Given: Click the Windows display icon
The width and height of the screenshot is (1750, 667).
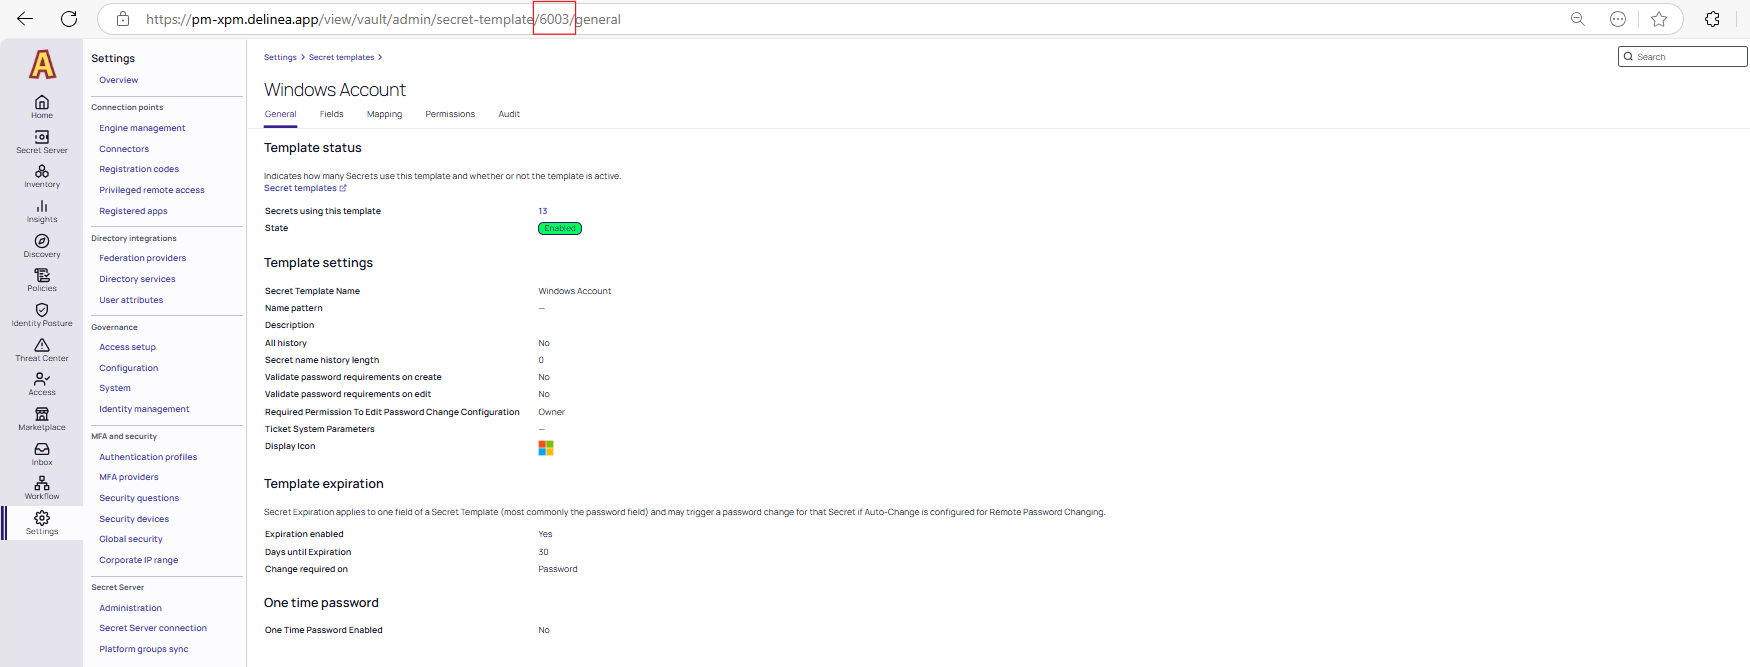Looking at the screenshot, I should tap(546, 448).
